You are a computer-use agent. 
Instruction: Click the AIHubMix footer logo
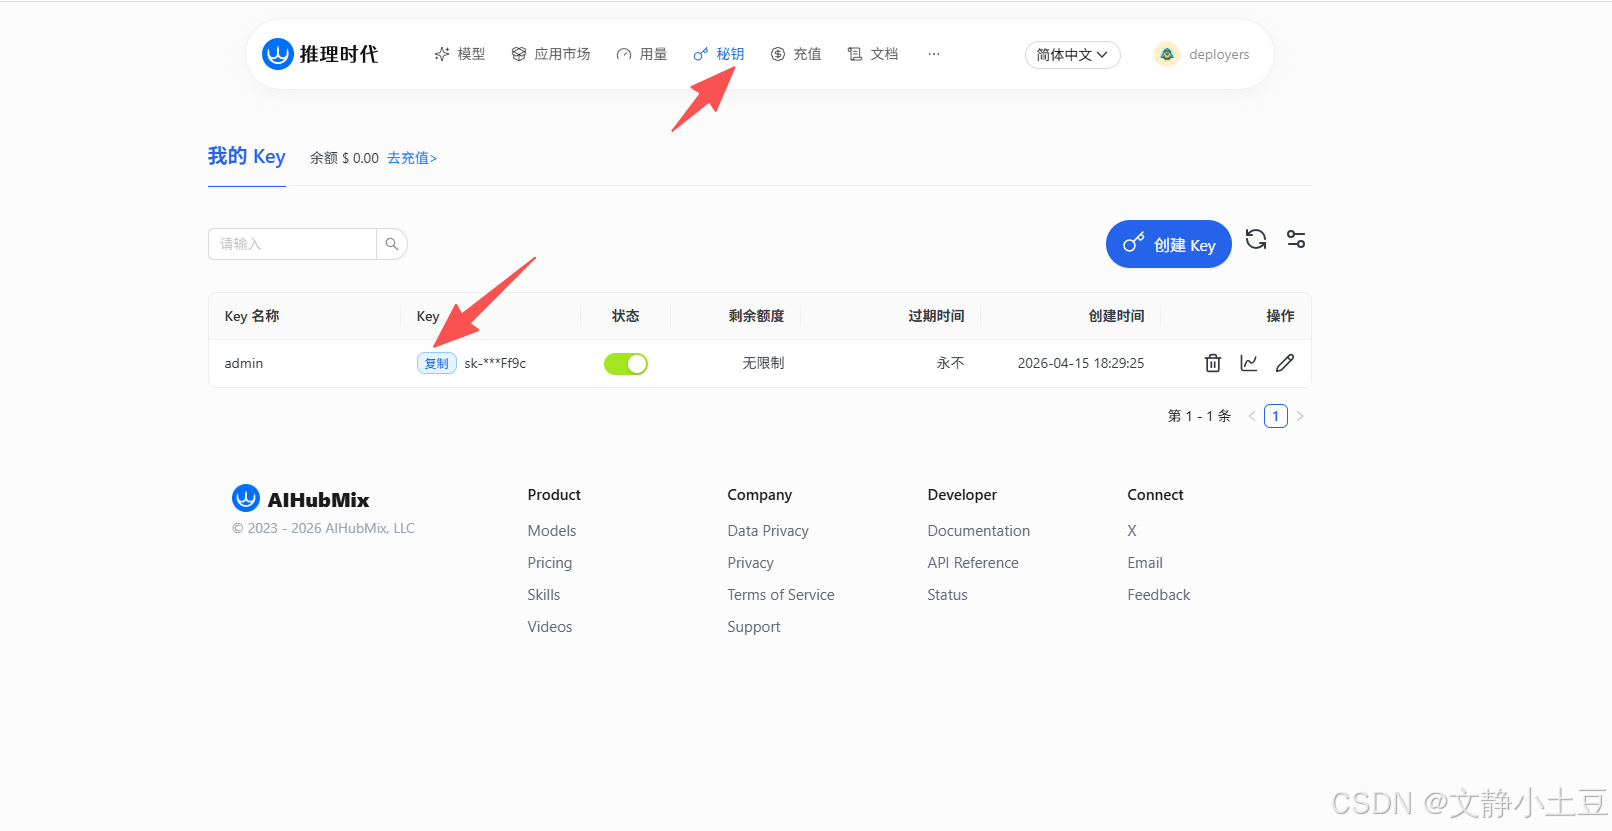301,499
